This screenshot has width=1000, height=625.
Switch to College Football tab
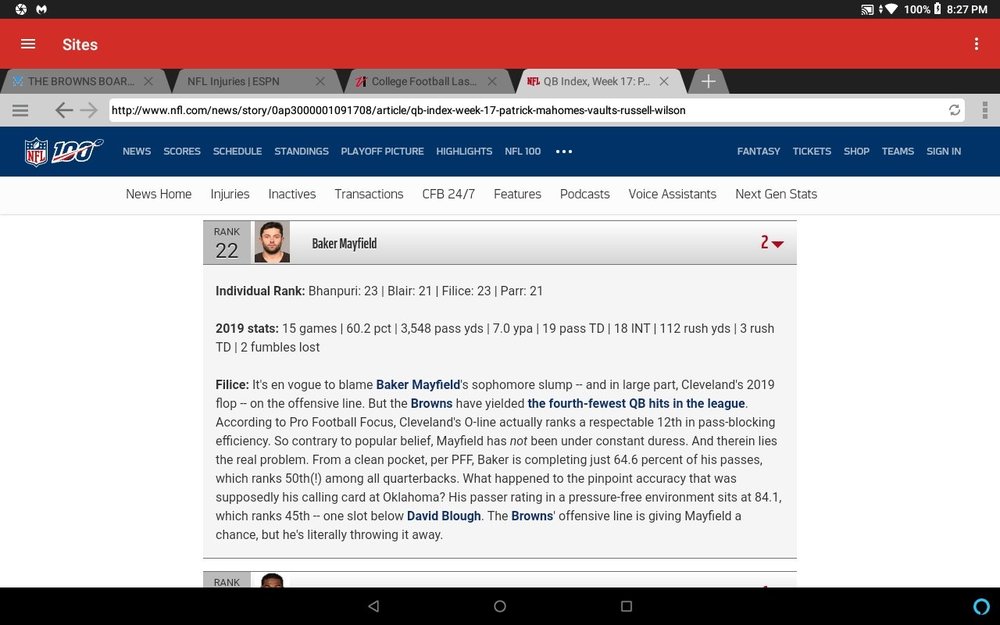click(416, 82)
